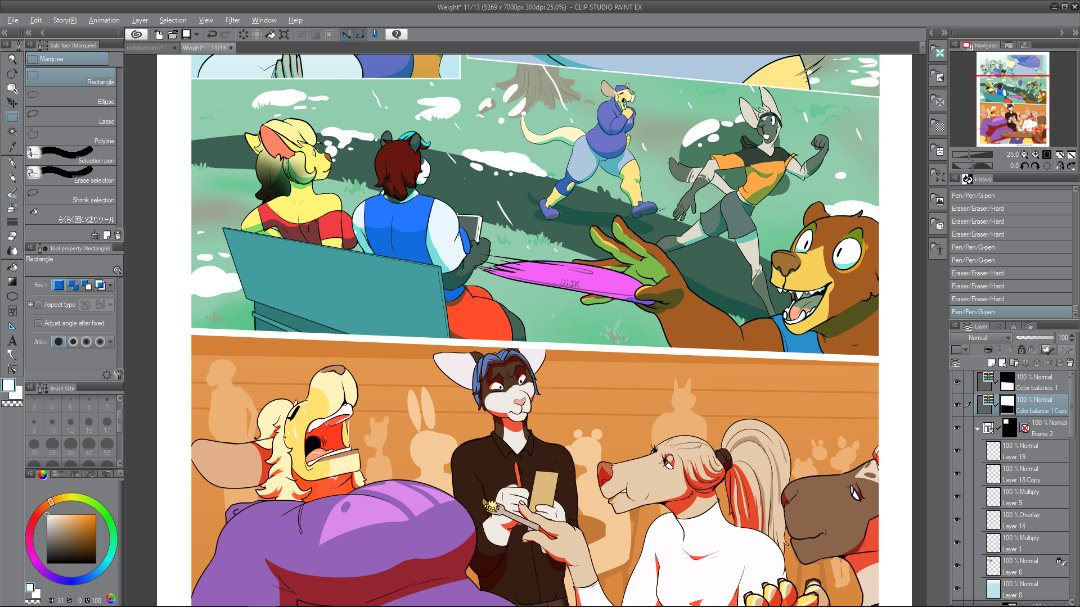Viewport: 1080px width, 607px height.
Task: Enable Adjust angle after fixed checkbox
Action: tap(39, 322)
